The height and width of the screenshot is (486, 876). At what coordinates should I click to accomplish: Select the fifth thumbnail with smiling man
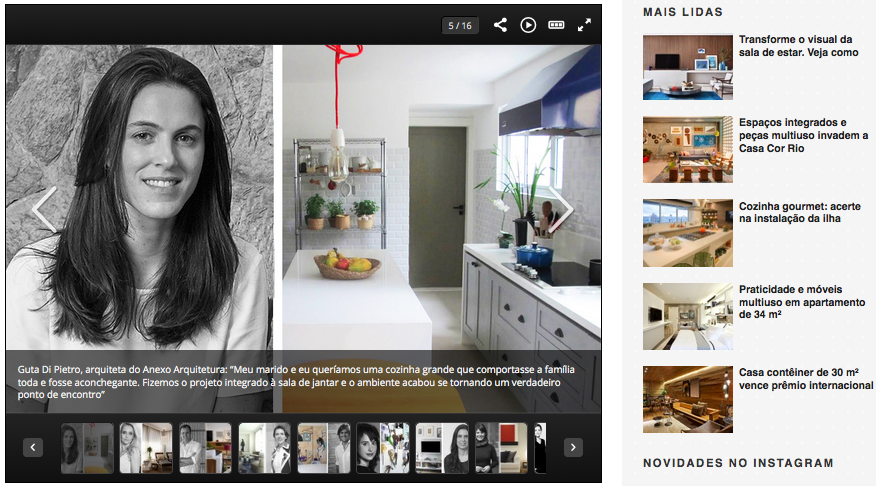pos(324,448)
